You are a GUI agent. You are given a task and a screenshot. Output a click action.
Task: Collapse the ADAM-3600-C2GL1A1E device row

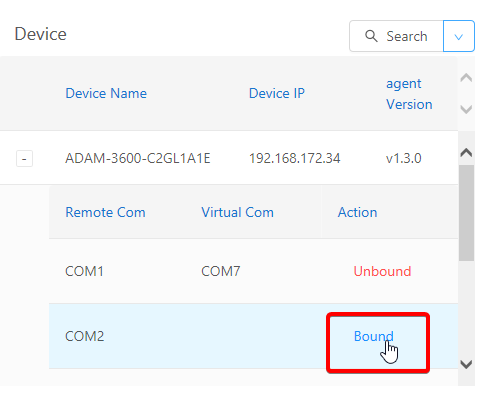(x=24, y=158)
